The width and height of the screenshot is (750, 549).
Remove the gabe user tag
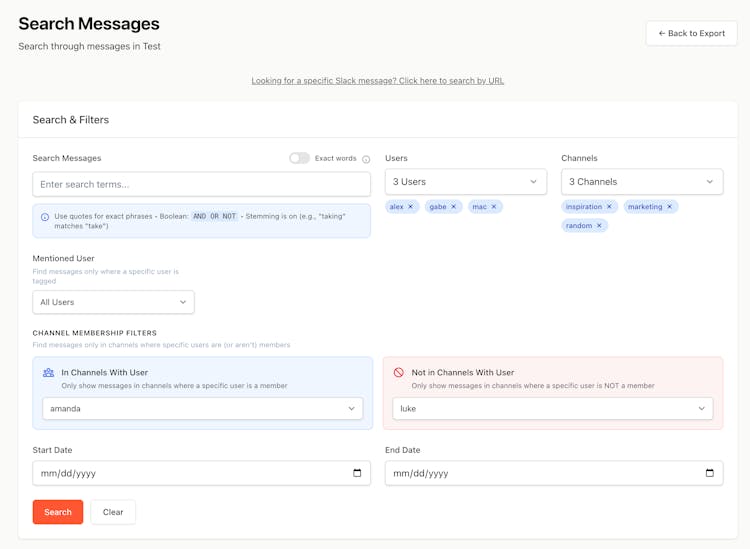(453, 207)
